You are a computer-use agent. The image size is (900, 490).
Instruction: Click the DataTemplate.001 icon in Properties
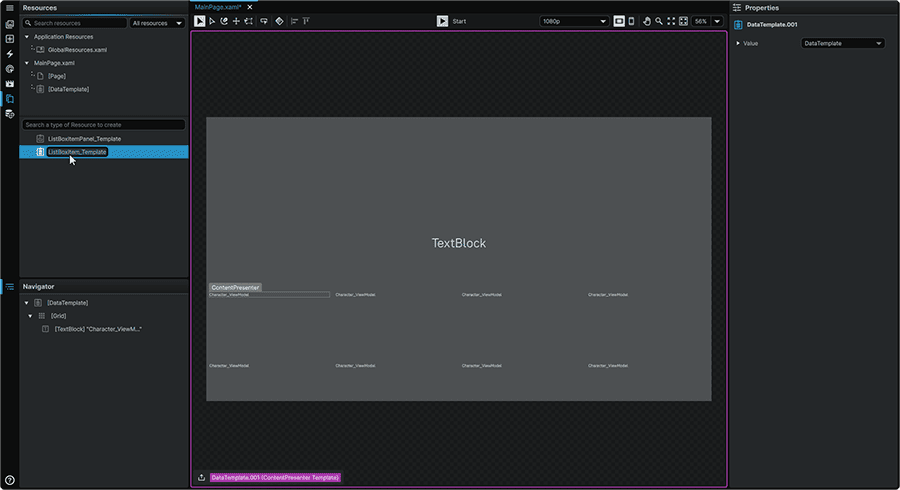coord(738,25)
